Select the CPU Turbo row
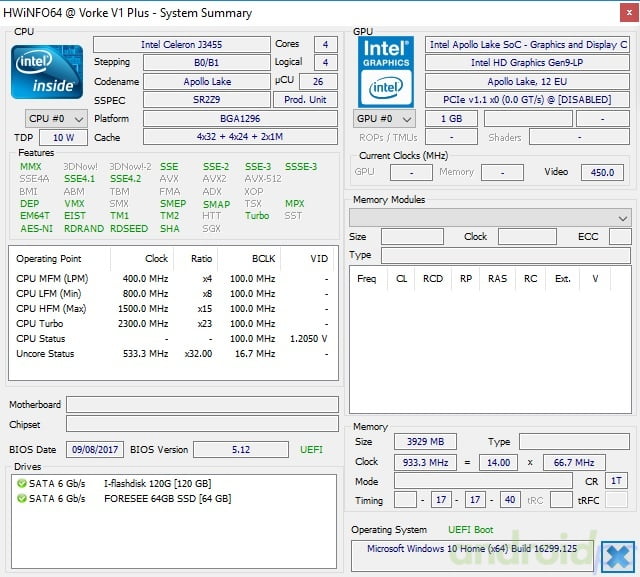 (x=173, y=324)
